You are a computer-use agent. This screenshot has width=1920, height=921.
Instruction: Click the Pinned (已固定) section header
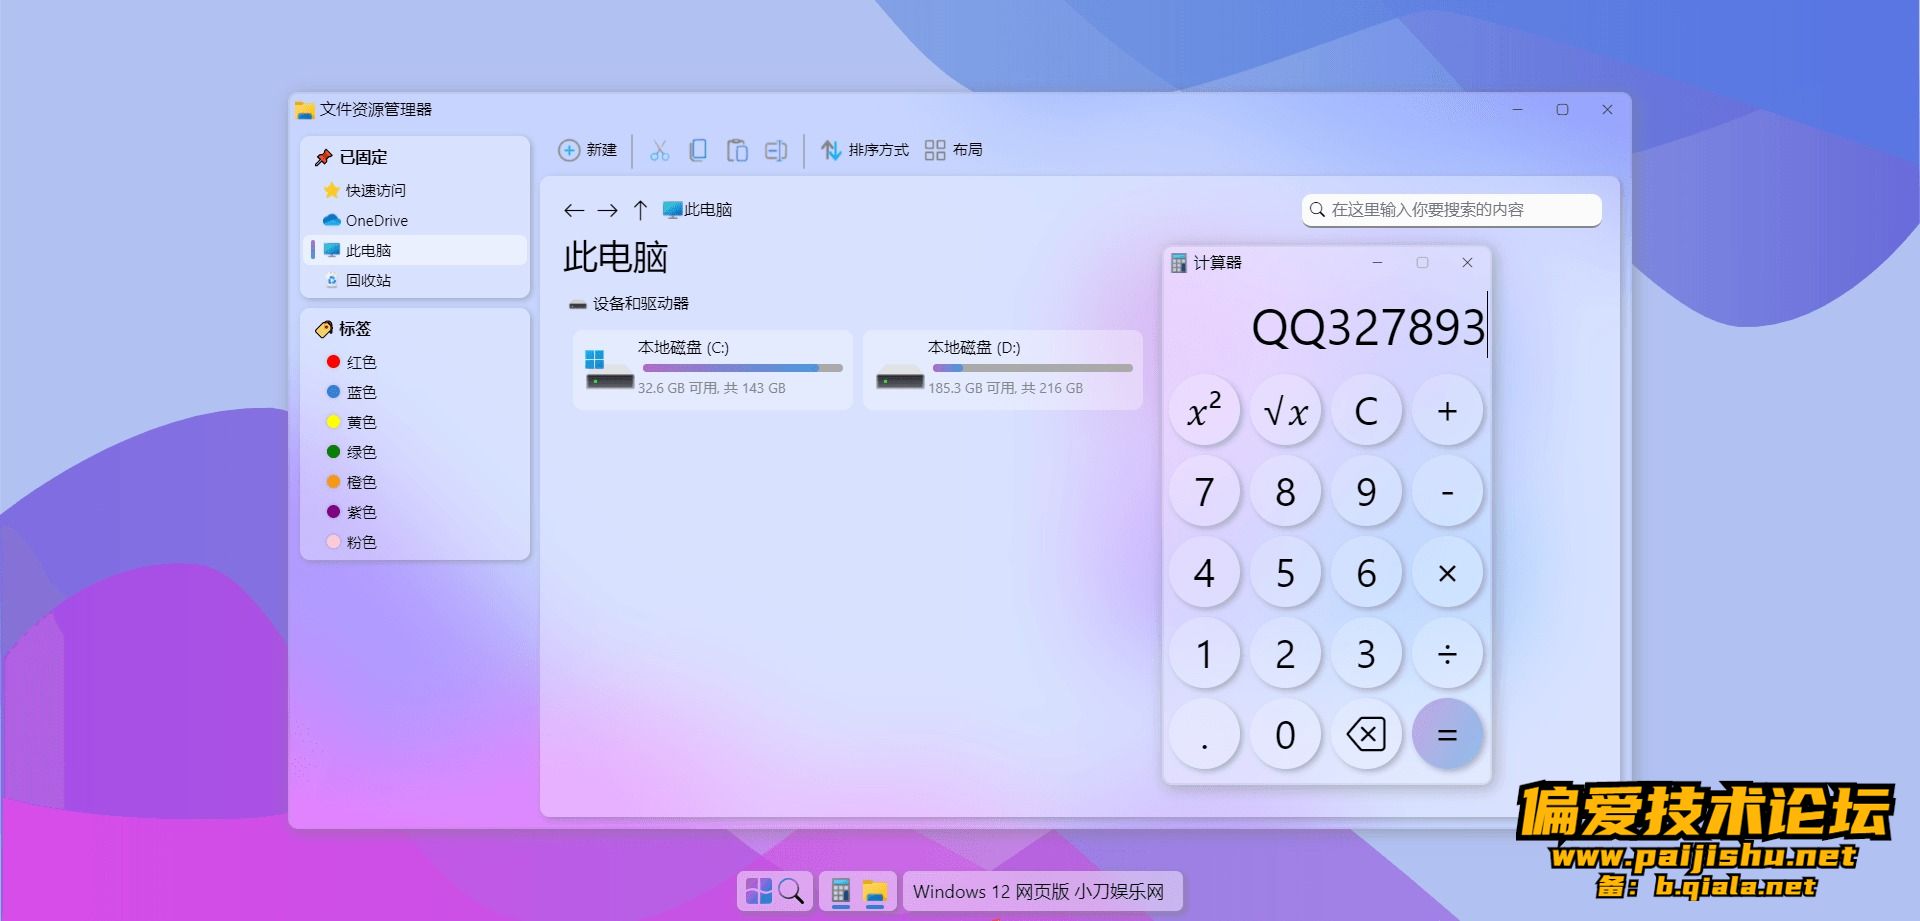(x=351, y=157)
